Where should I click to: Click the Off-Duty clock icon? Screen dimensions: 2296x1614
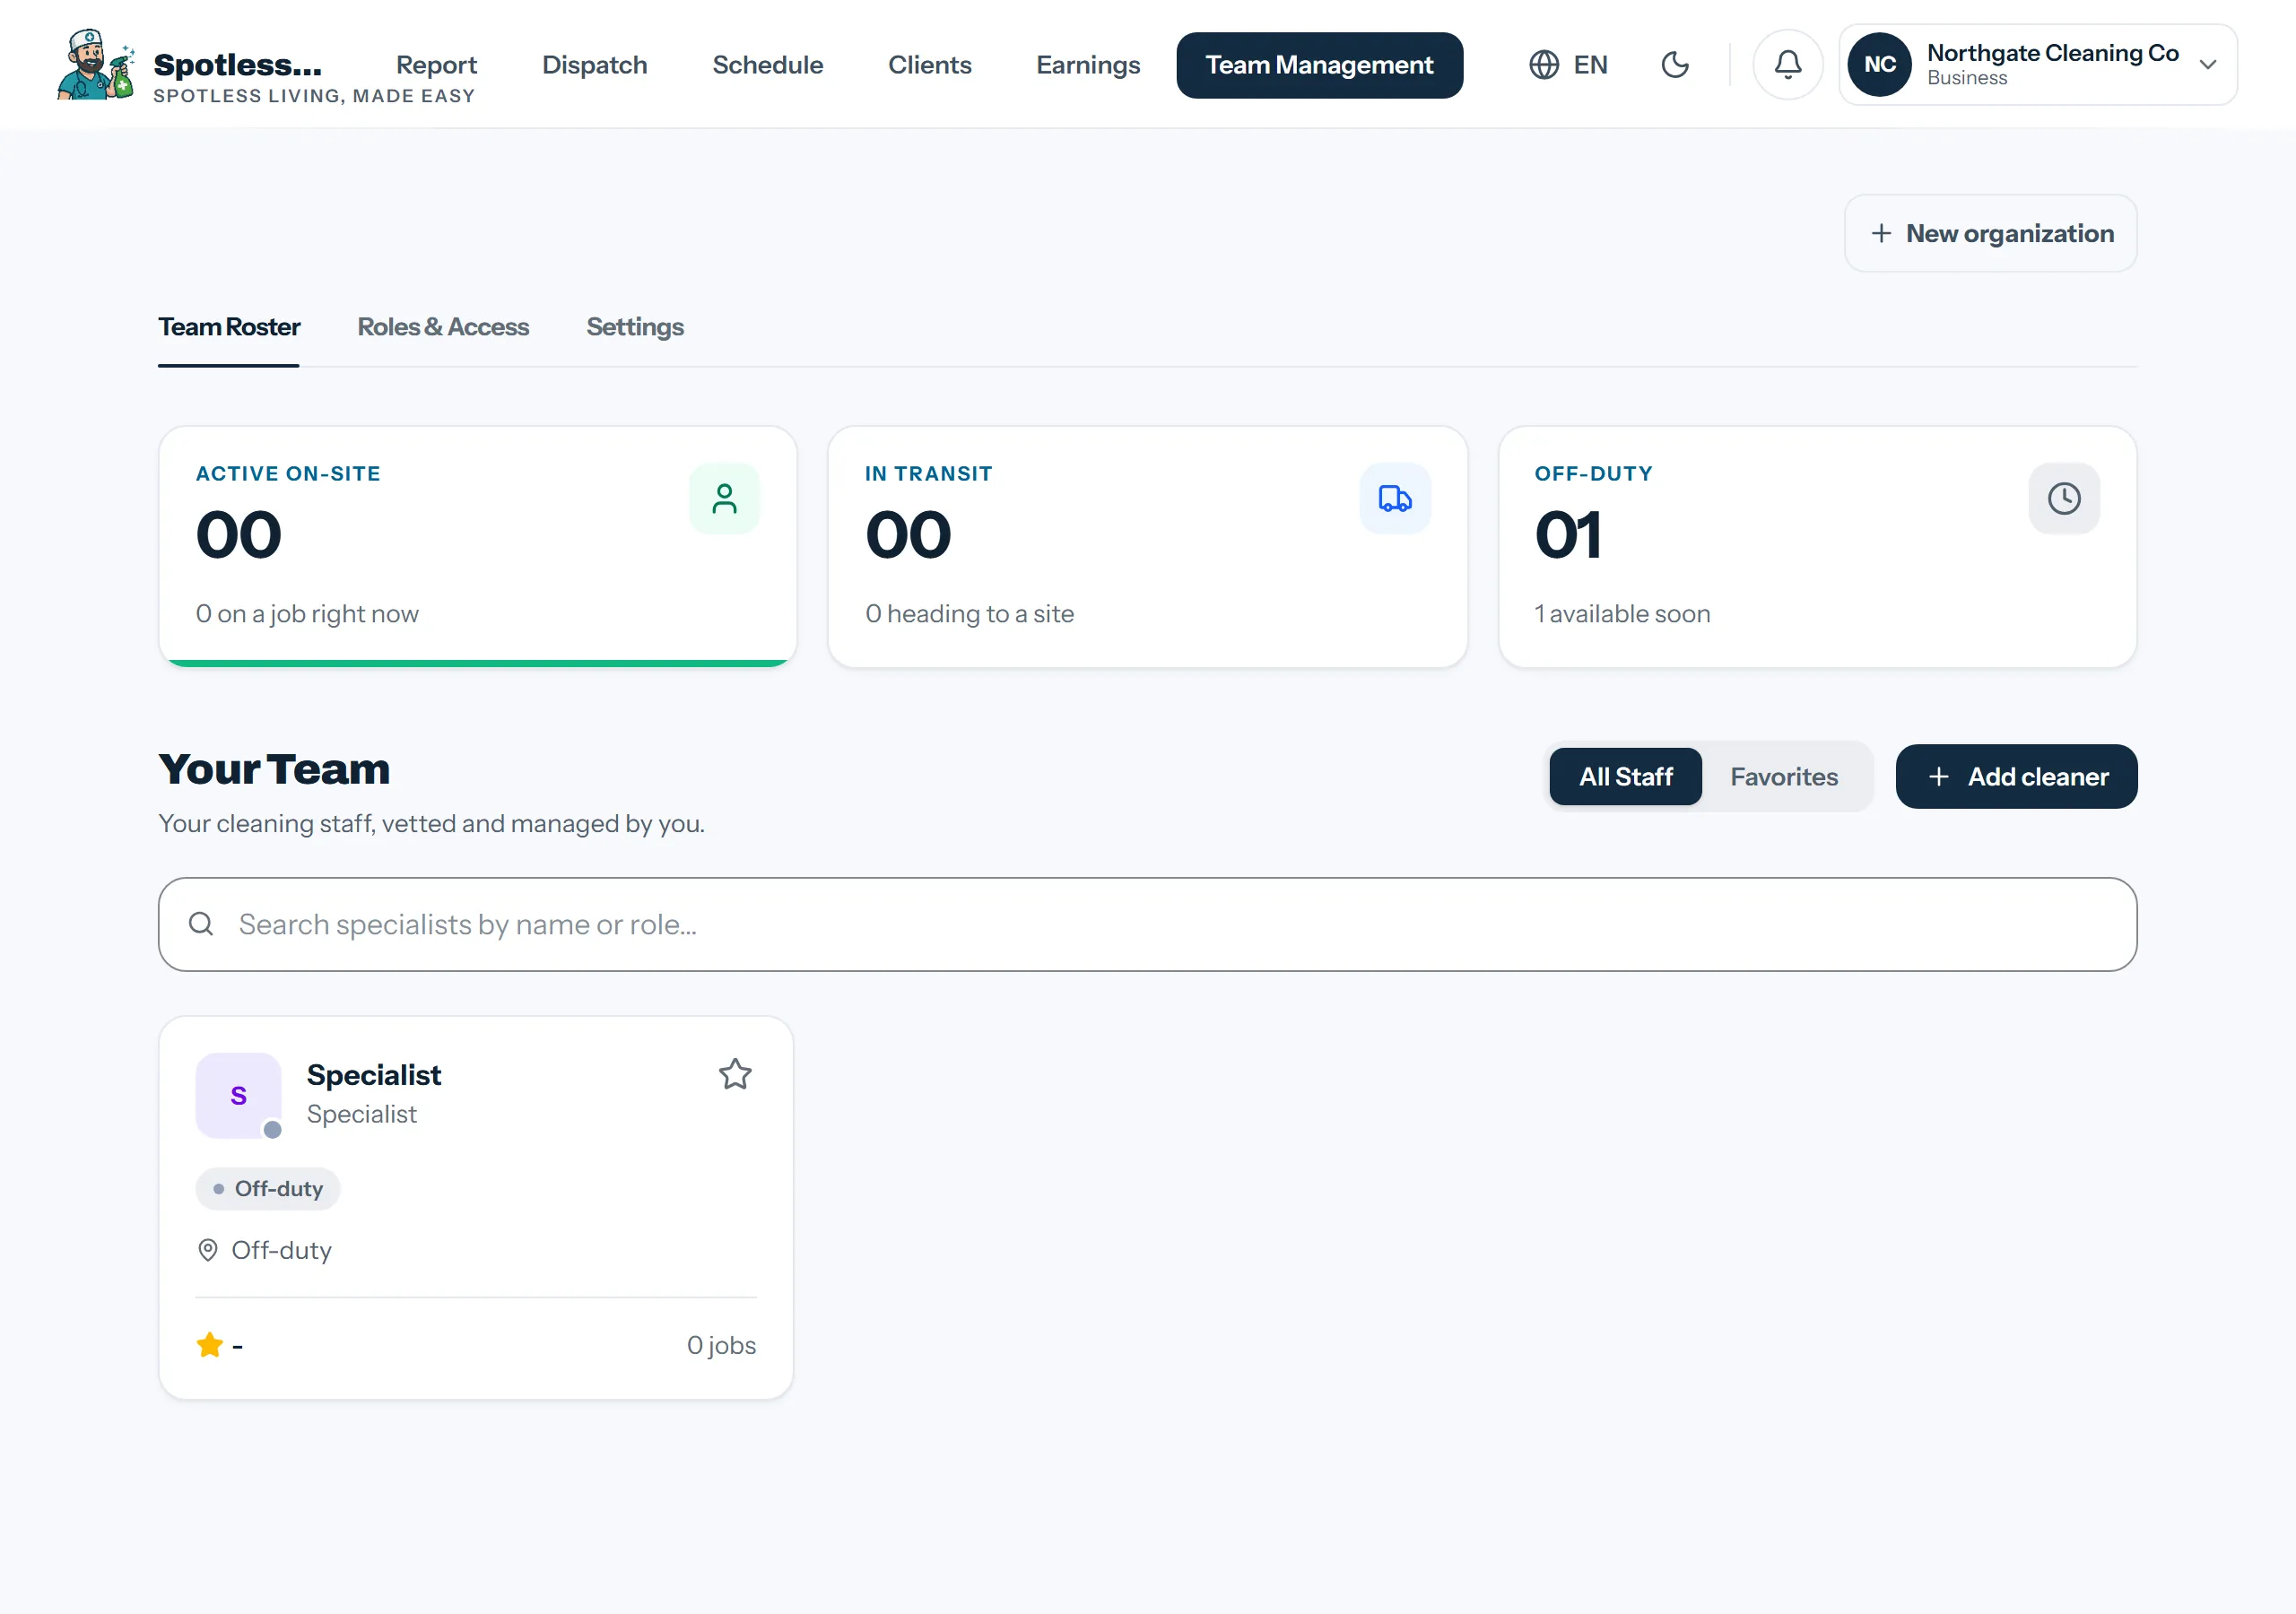[2064, 498]
